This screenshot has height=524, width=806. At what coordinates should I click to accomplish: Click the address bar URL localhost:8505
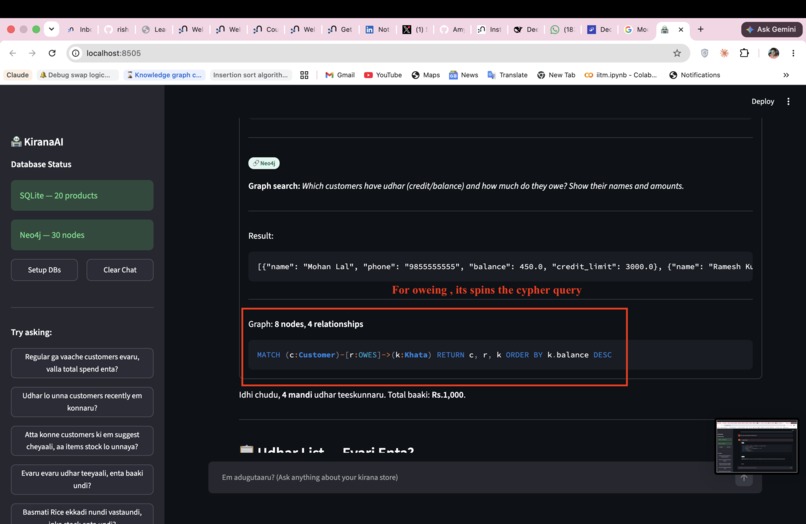[114, 53]
